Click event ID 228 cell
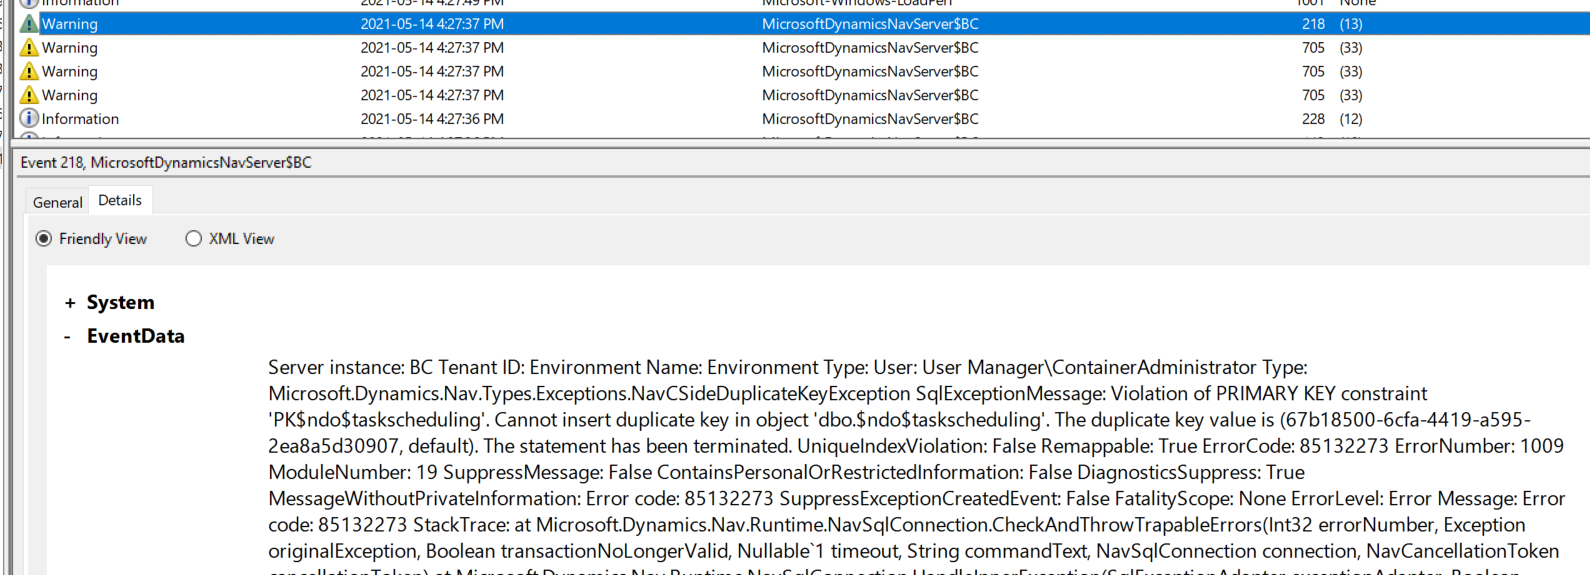1590x575 pixels. pyautogui.click(x=1313, y=119)
